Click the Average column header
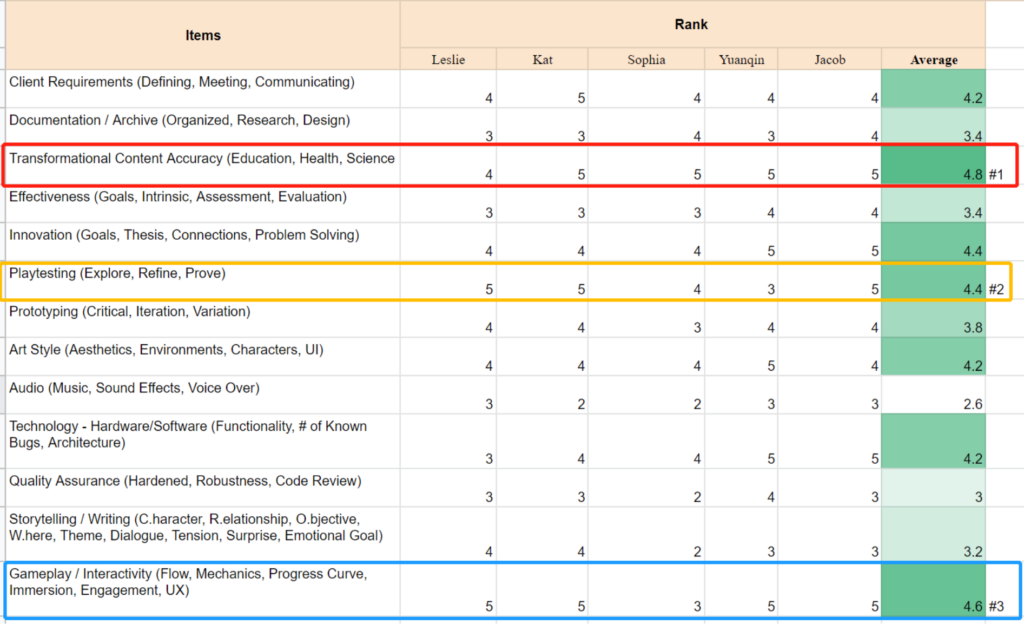This screenshot has width=1024, height=624. coord(933,59)
